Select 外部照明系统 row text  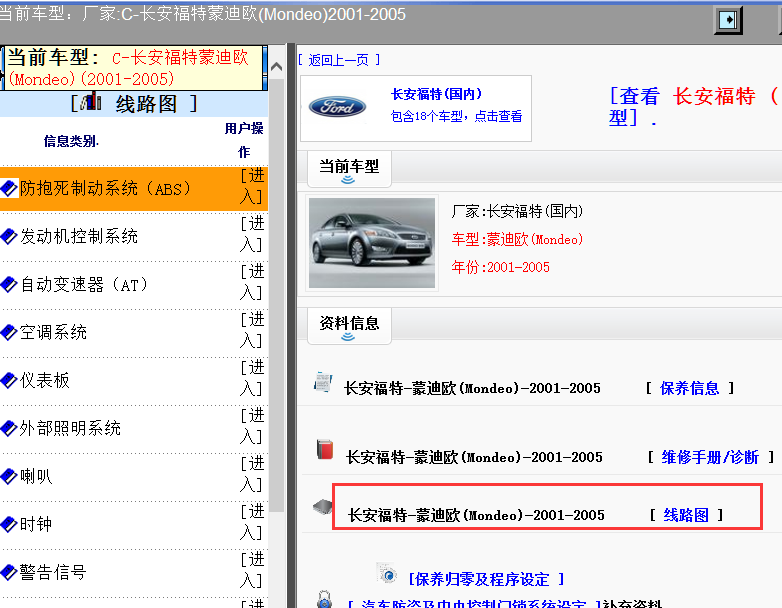click(70, 428)
